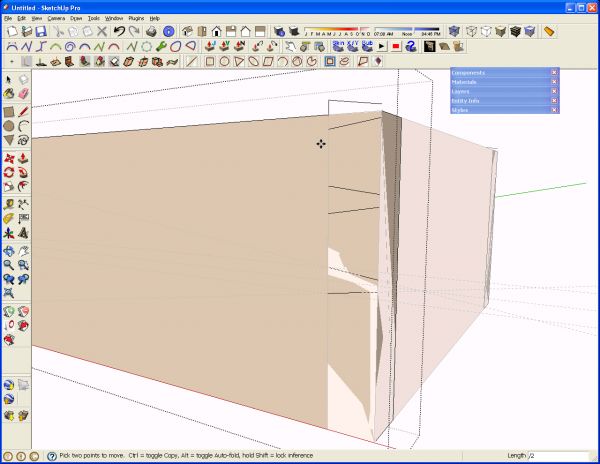Image resolution: width=600 pixels, height=464 pixels.
Task: Activate the Orbit camera tool
Action: 9,251
